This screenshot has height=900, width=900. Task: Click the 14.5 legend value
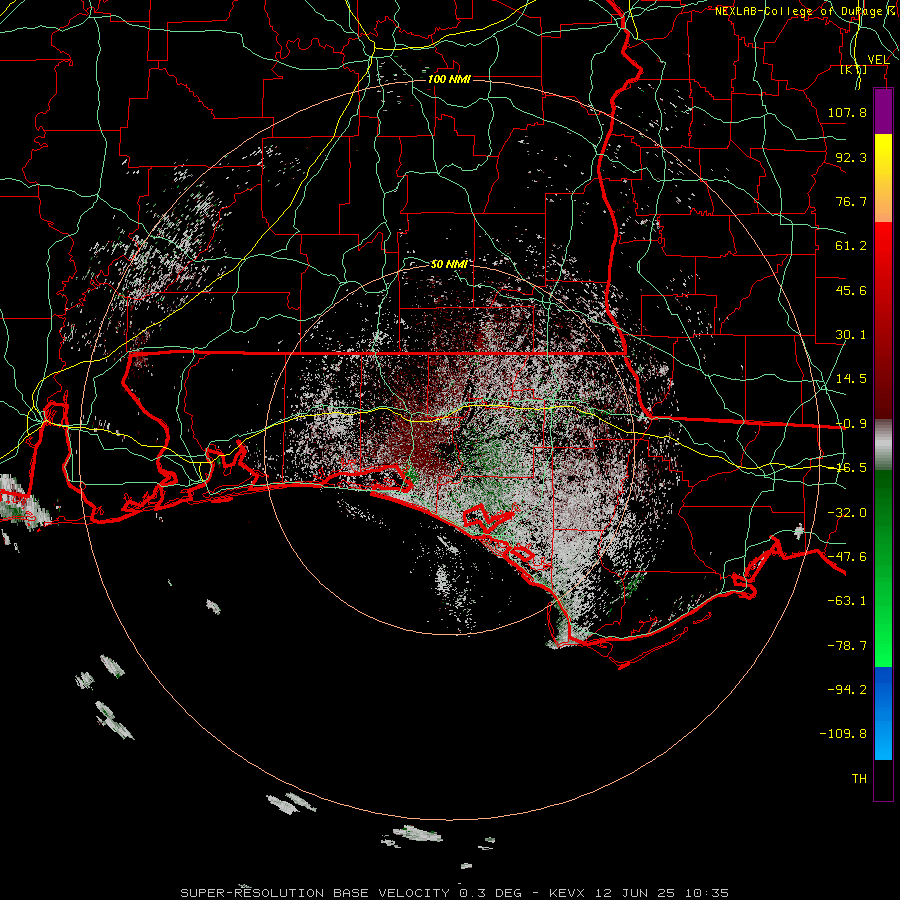click(851, 379)
